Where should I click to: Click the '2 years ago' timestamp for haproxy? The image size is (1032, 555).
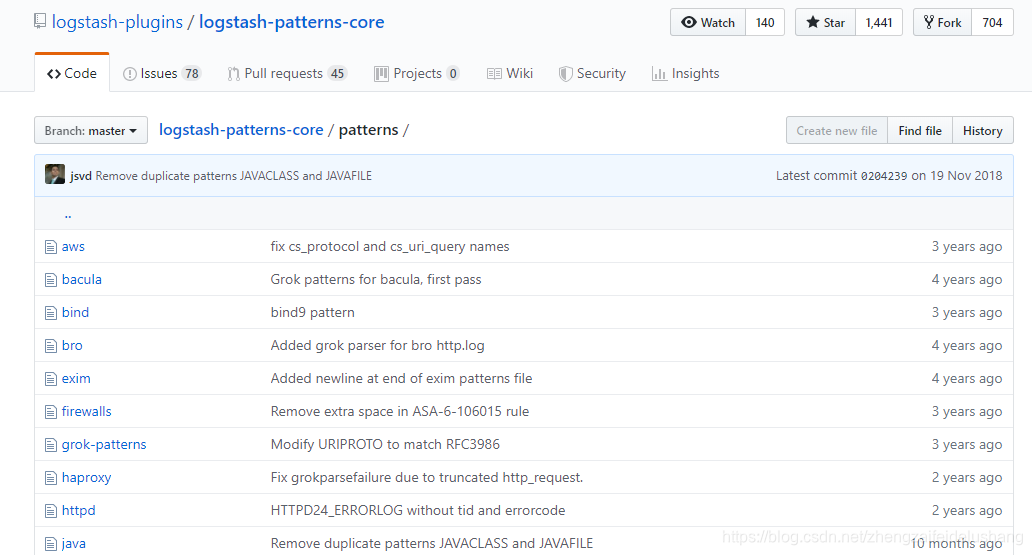pyautogui.click(x=967, y=477)
